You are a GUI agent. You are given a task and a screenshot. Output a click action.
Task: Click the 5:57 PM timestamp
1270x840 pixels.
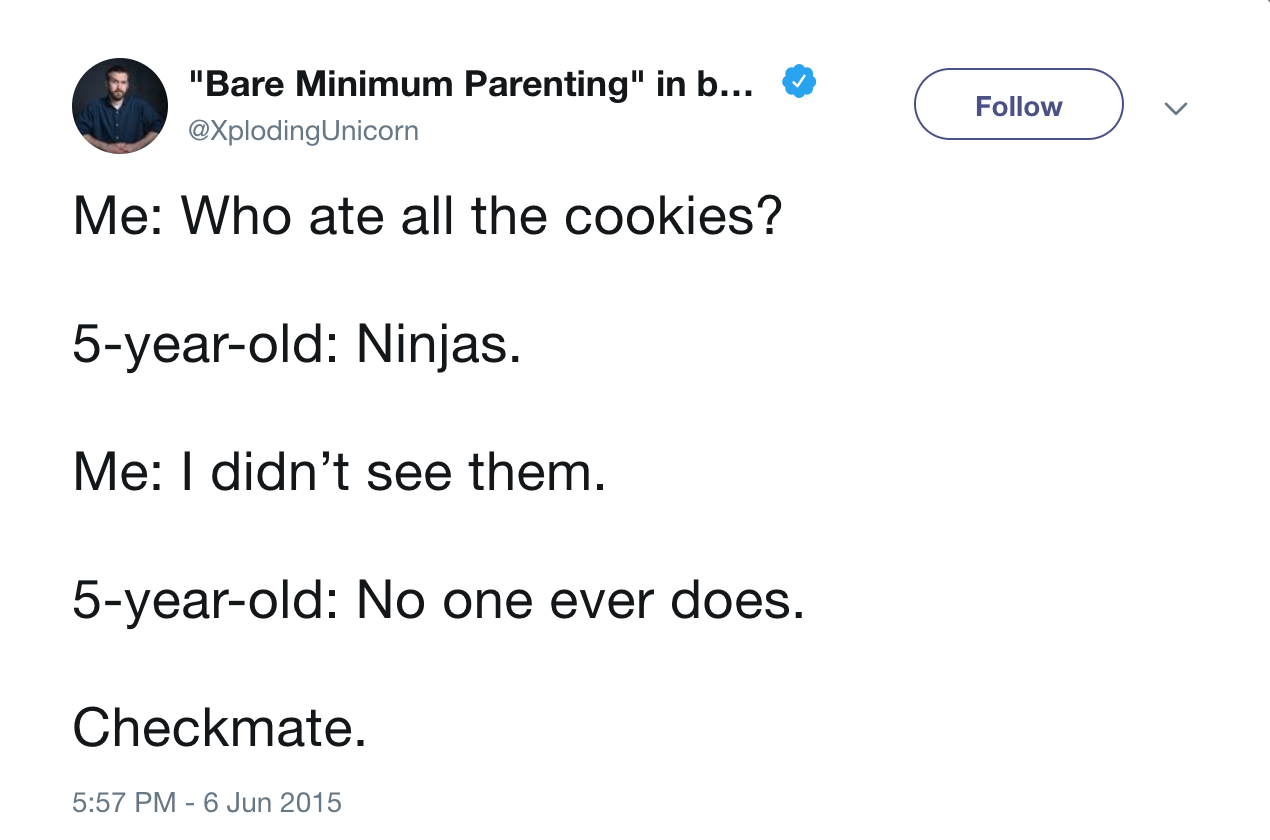click(x=110, y=802)
